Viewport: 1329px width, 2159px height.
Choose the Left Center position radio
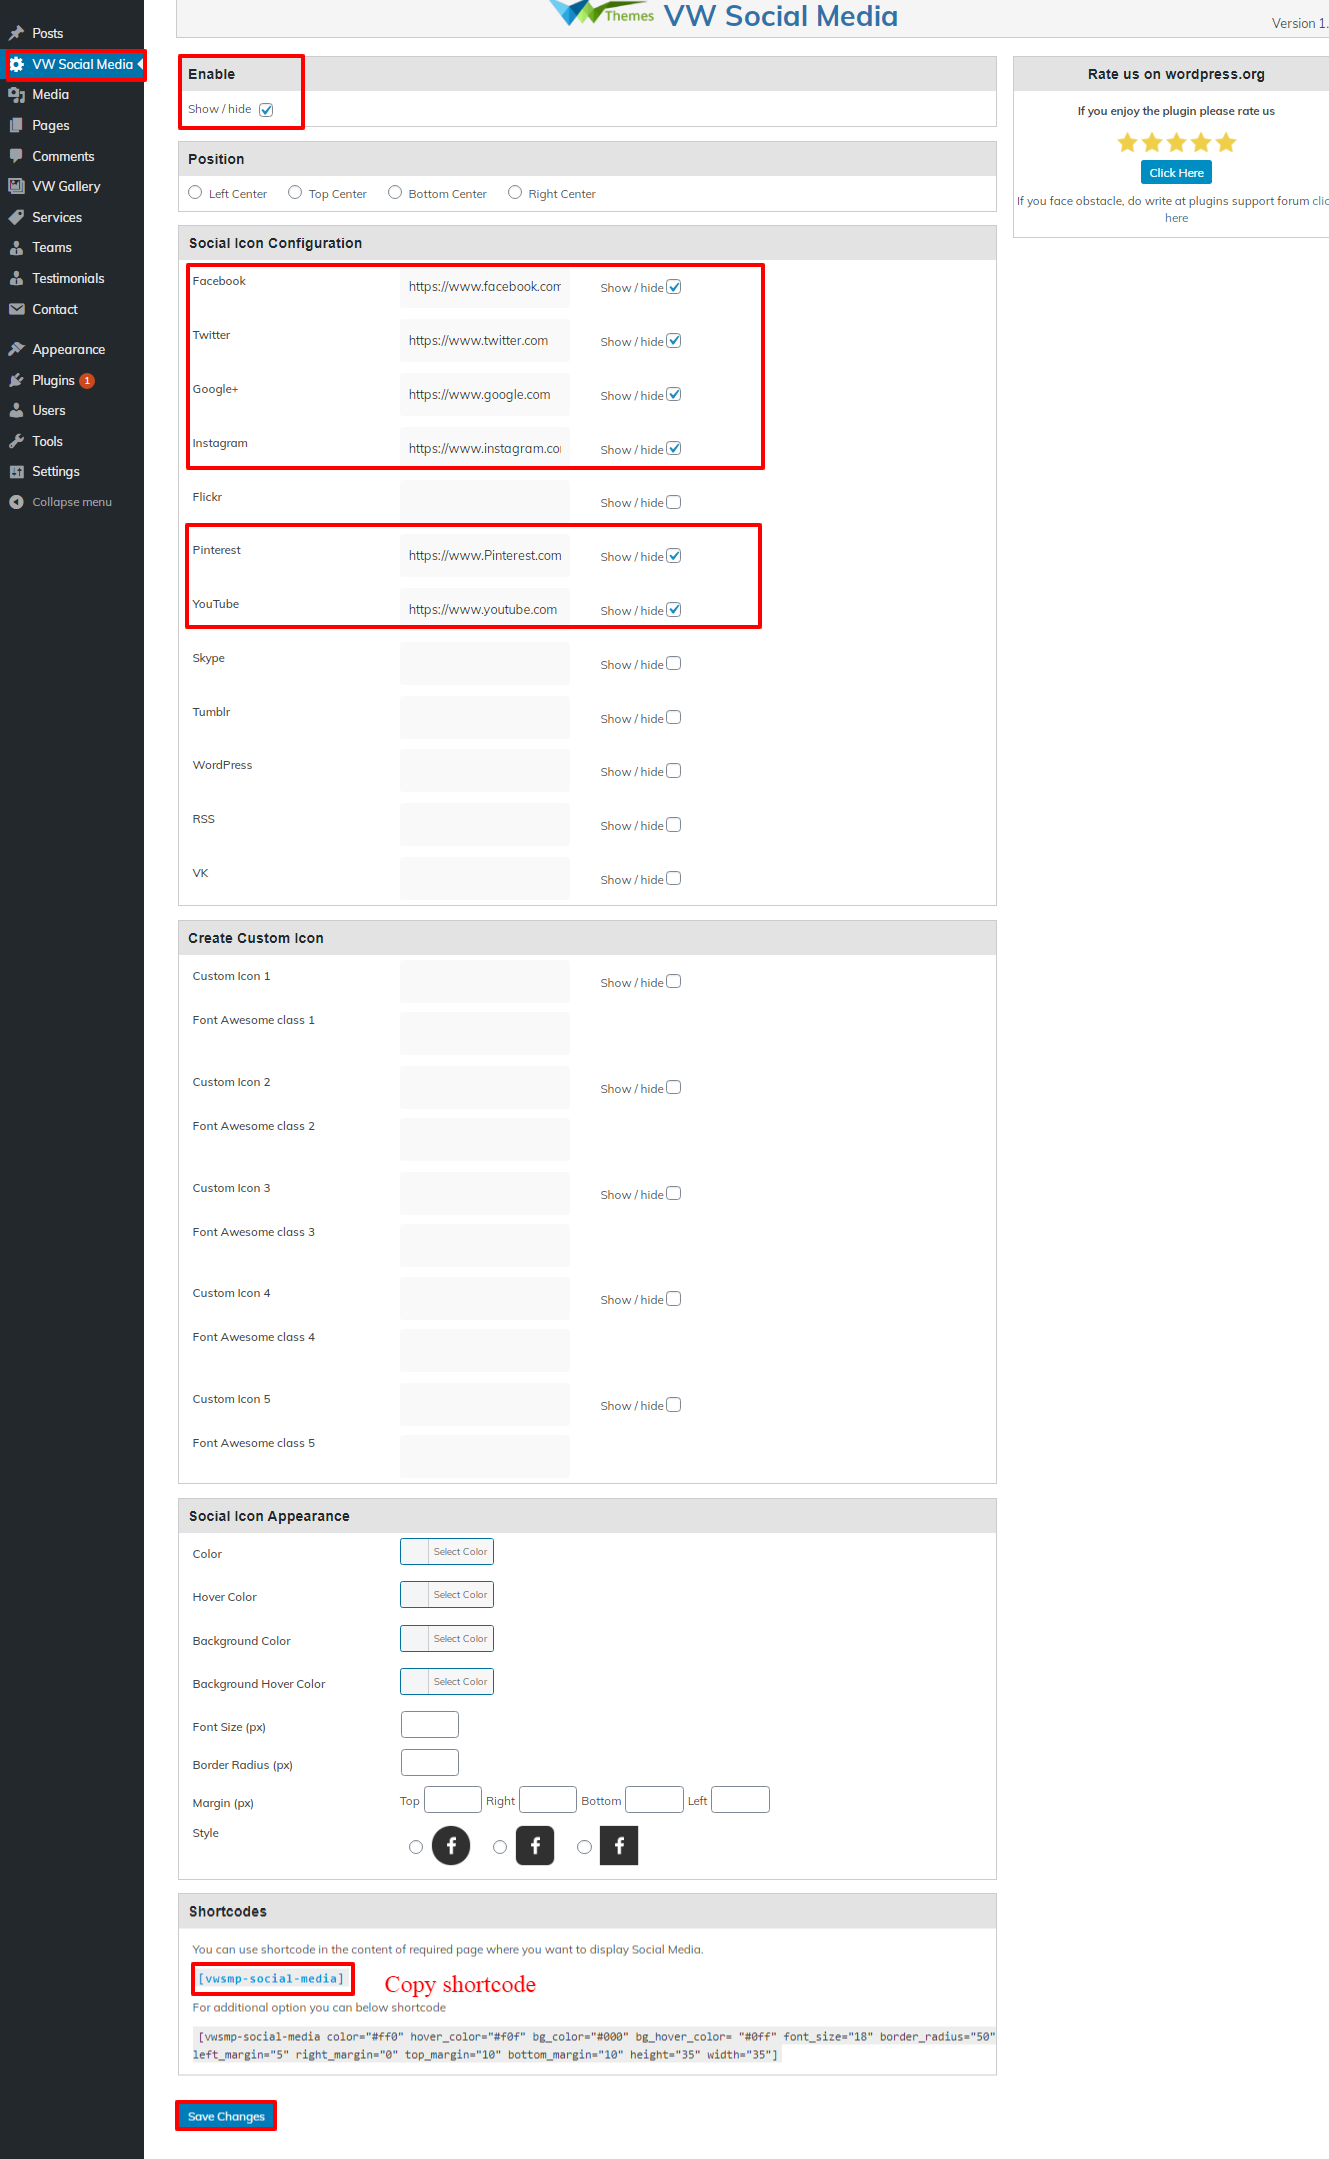[195, 192]
